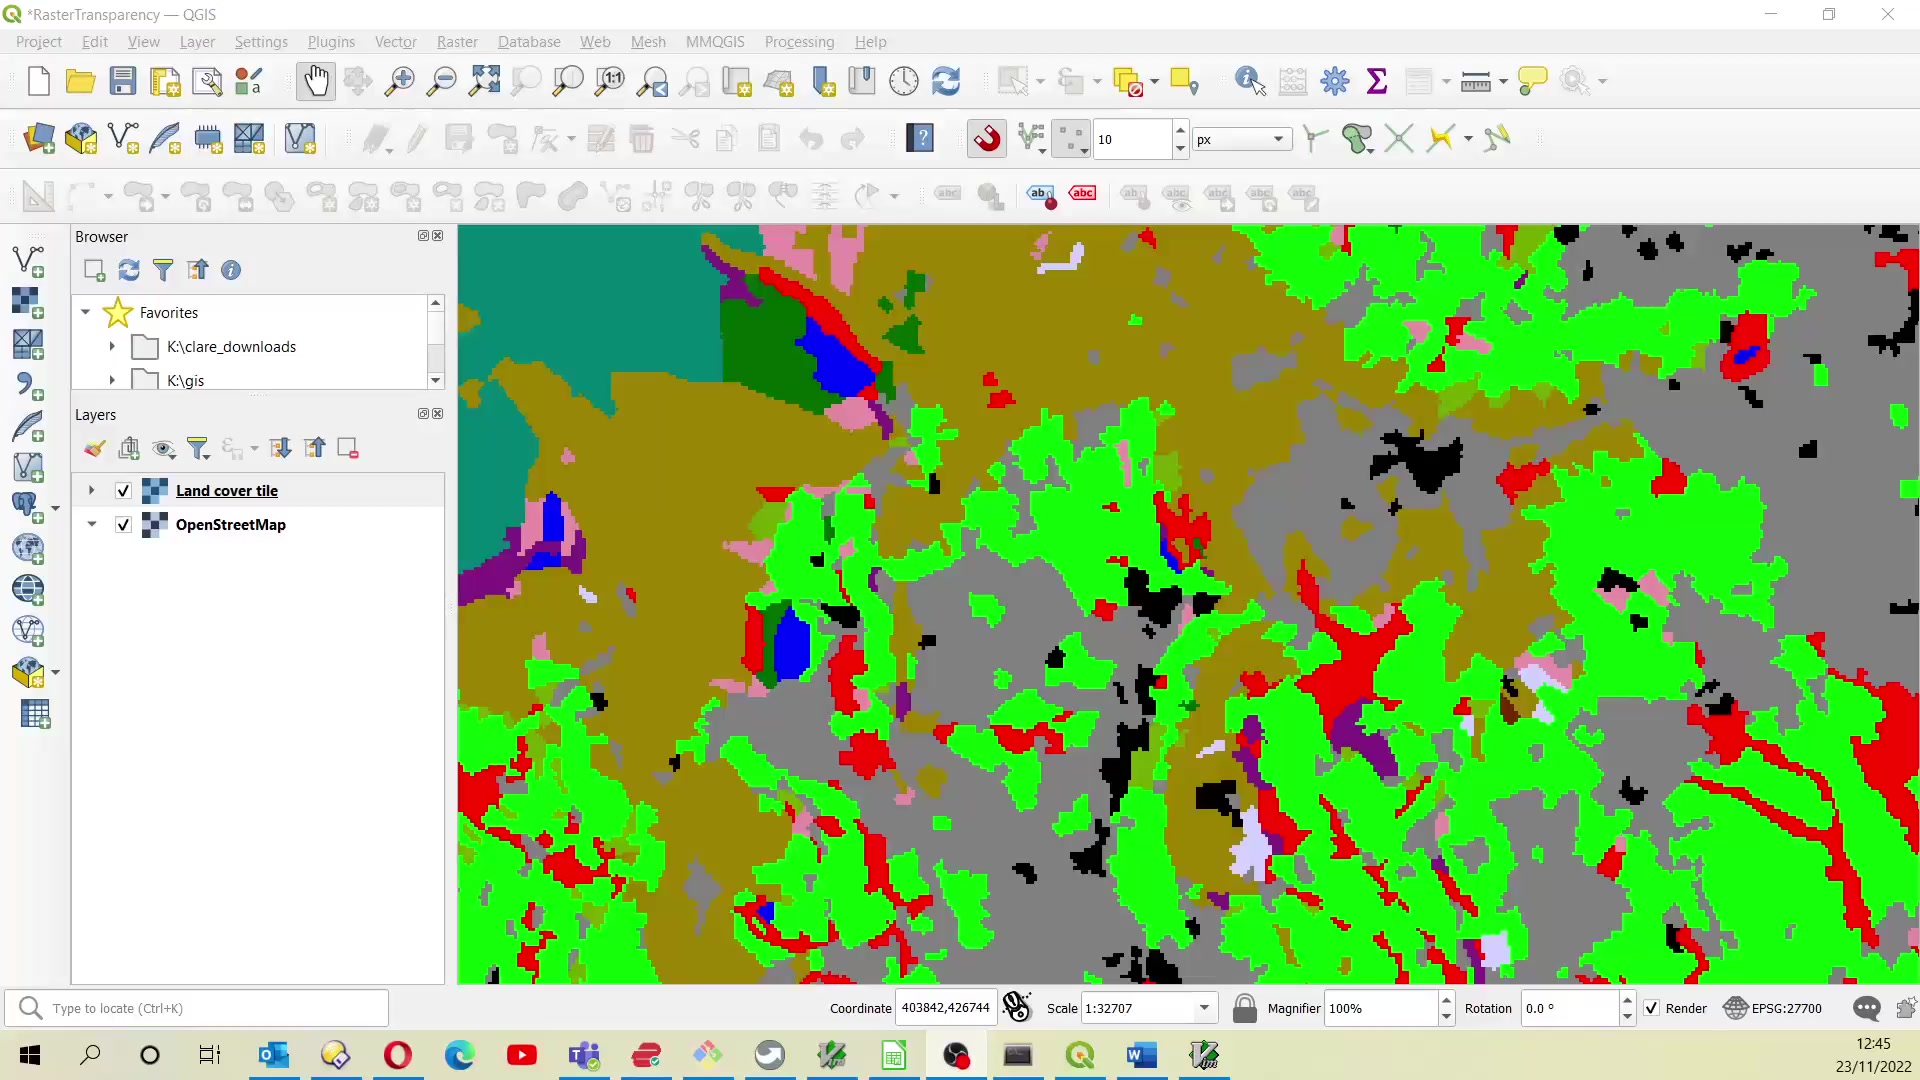Collapse the OpenStreetMap layer entry

point(91,524)
